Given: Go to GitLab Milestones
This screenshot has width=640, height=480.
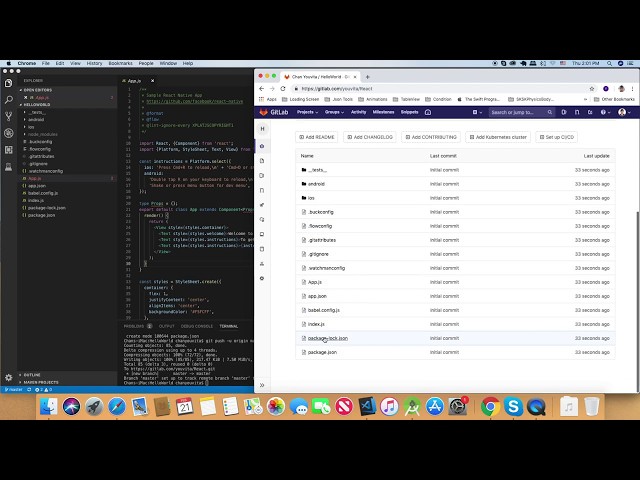Looking at the screenshot, I should coord(383,112).
